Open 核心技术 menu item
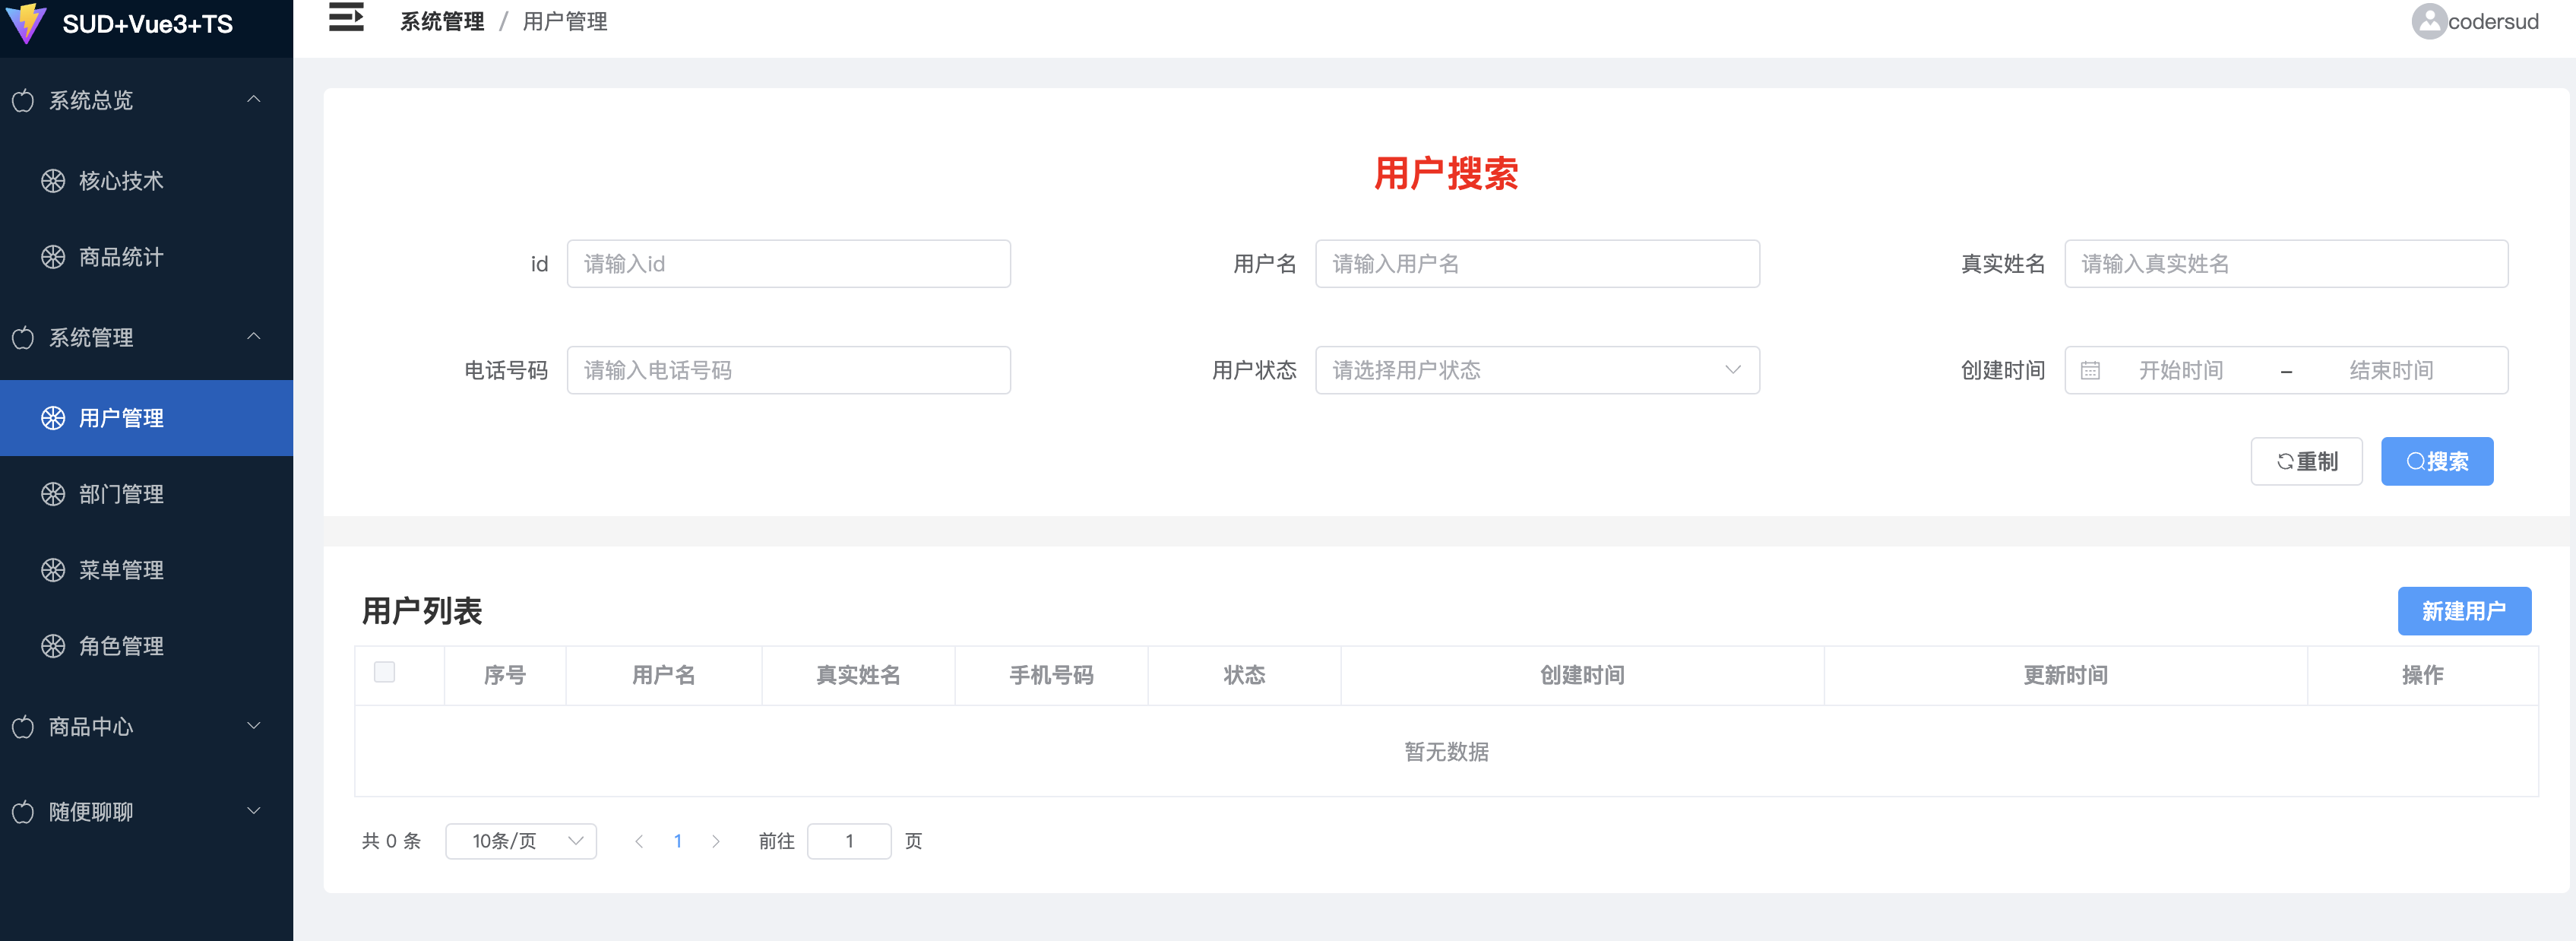 tap(146, 181)
